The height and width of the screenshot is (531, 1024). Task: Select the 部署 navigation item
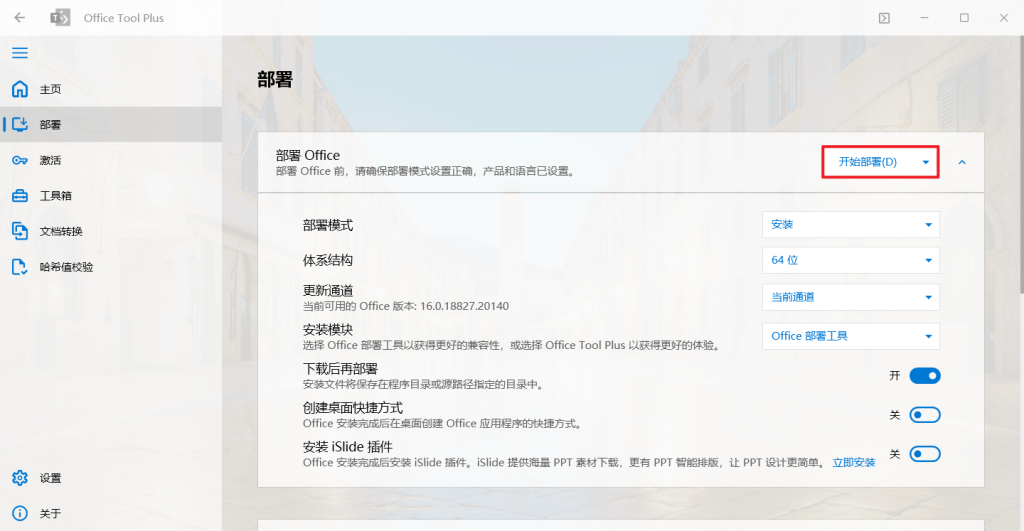click(111, 124)
